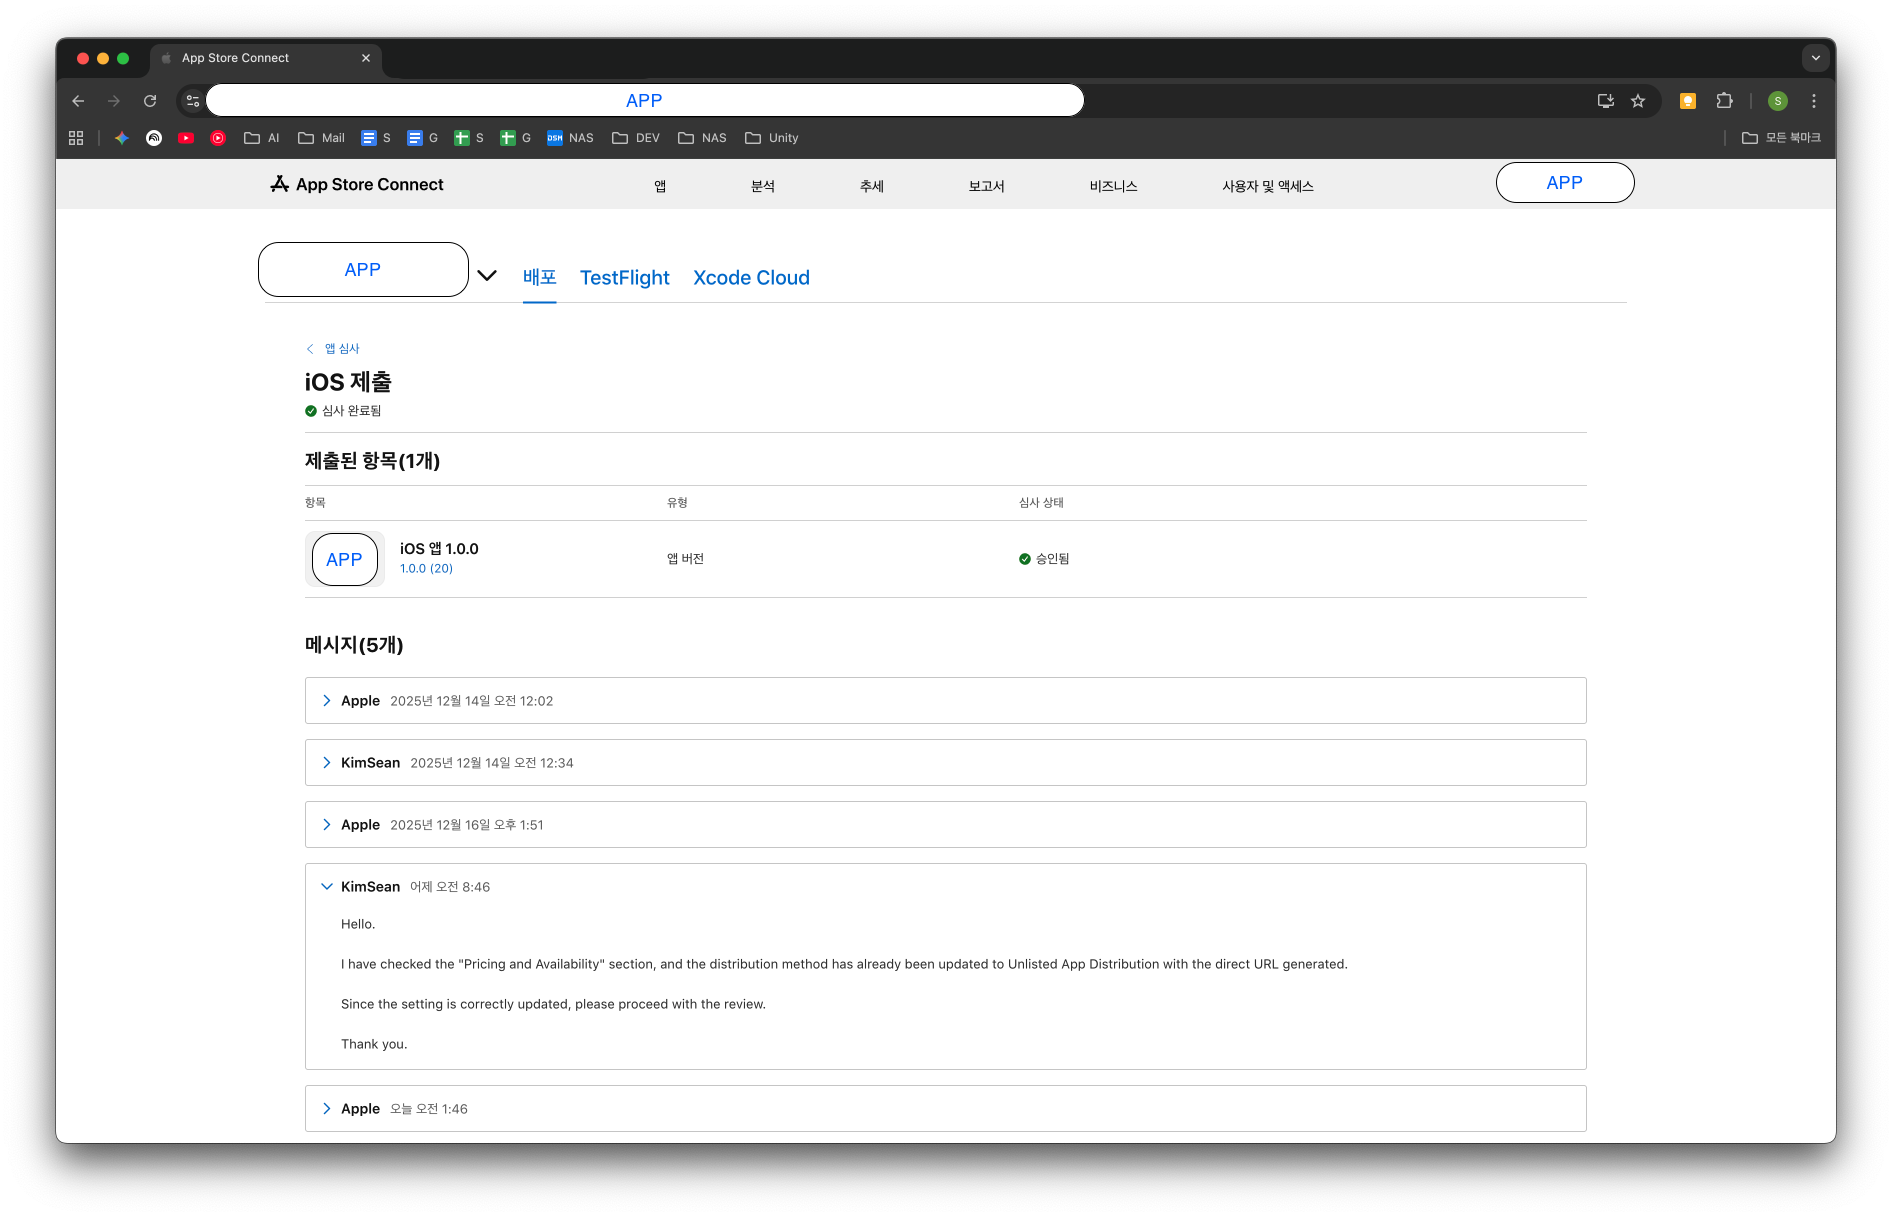The width and height of the screenshot is (1892, 1217).
Task: Select the App Store Connect browser tab
Action: 266,58
